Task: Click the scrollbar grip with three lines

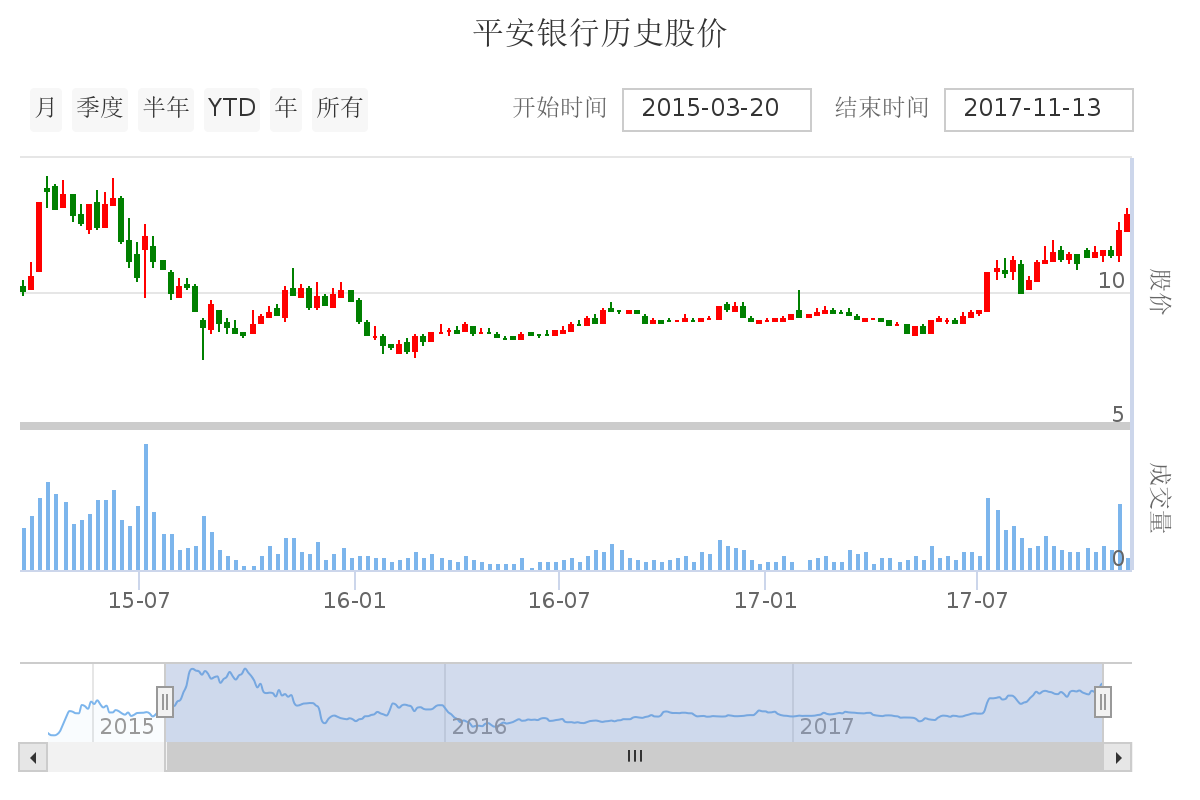Action: point(635,757)
